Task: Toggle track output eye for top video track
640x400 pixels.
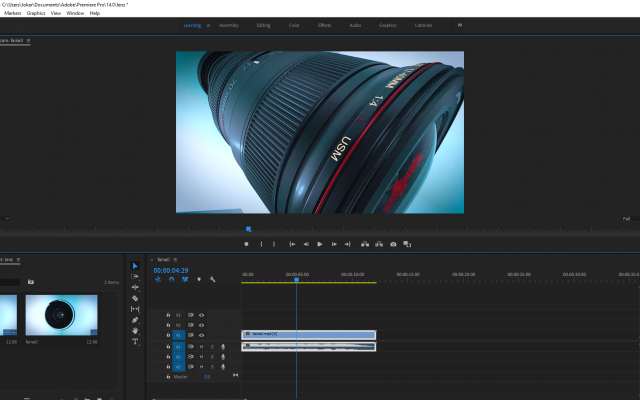Action: click(201, 315)
